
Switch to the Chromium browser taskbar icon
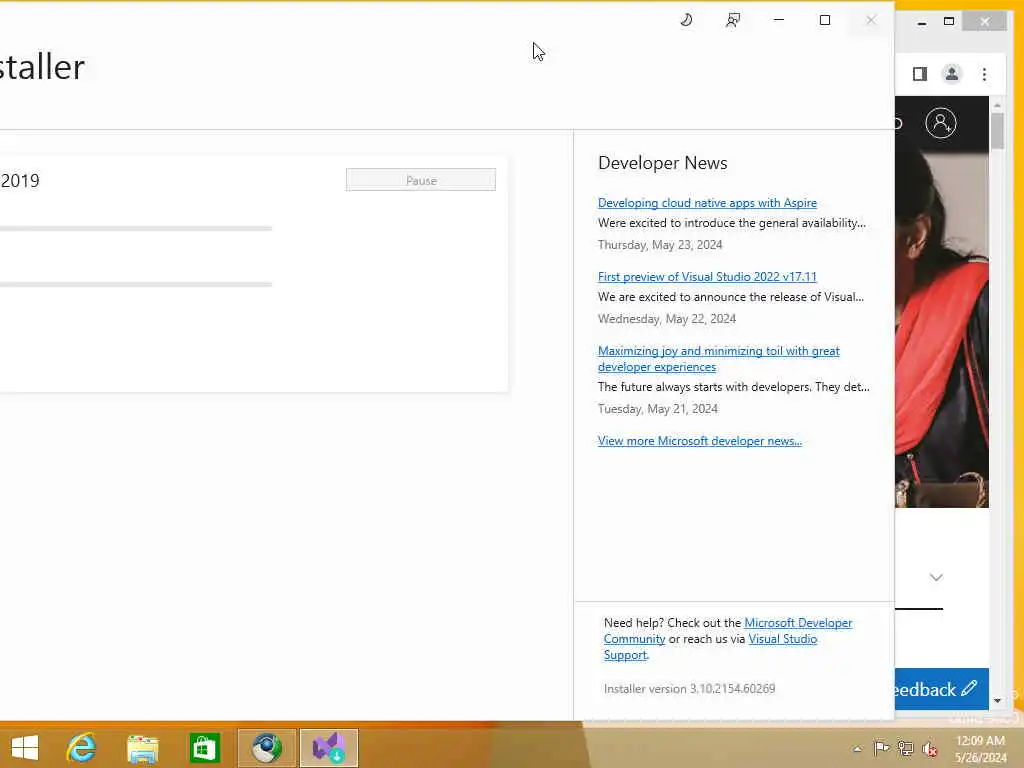click(x=266, y=748)
